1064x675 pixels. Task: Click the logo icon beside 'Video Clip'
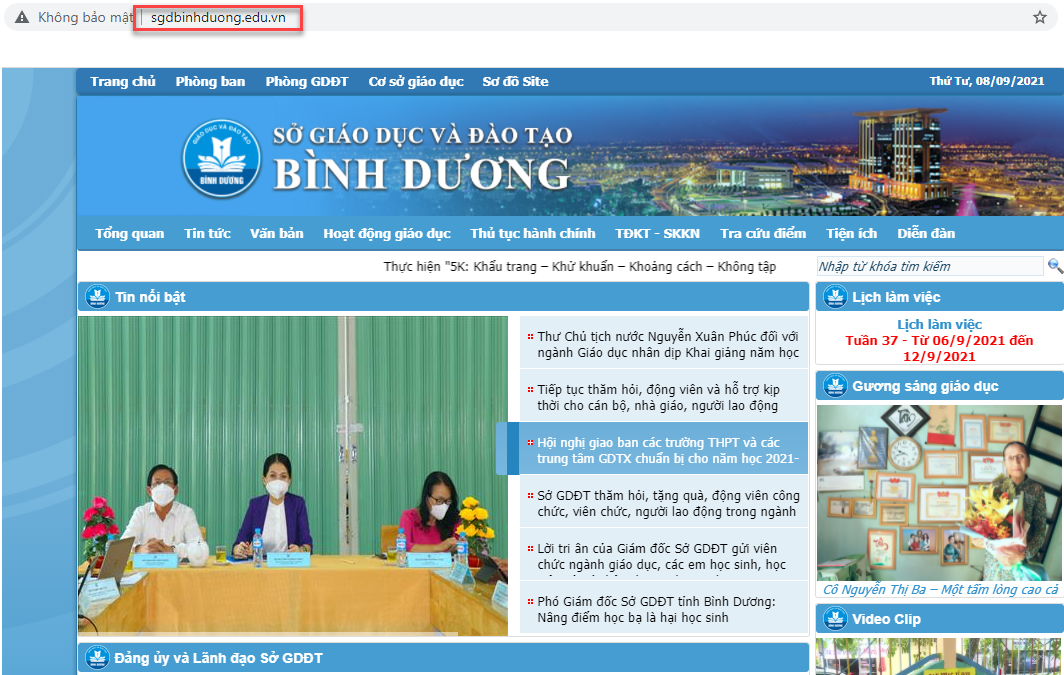pos(835,619)
